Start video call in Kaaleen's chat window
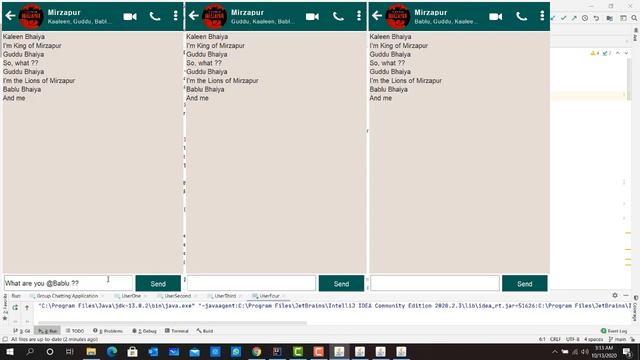Viewport: 640px width, 360px height. [x=130, y=16]
